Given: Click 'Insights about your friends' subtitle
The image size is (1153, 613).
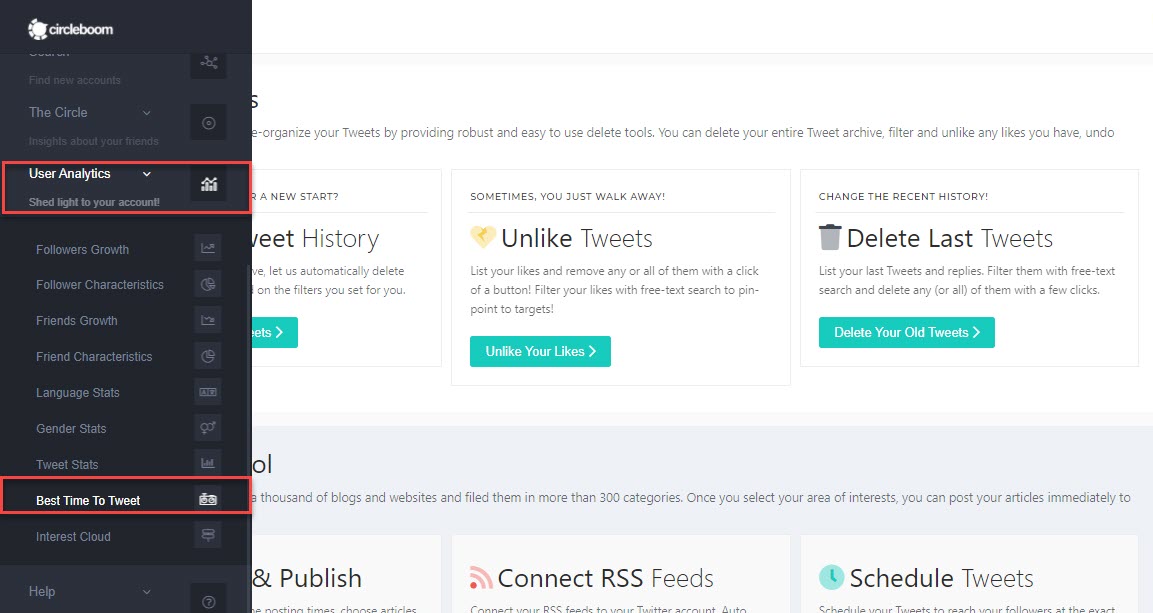Looking at the screenshot, I should (x=93, y=141).
